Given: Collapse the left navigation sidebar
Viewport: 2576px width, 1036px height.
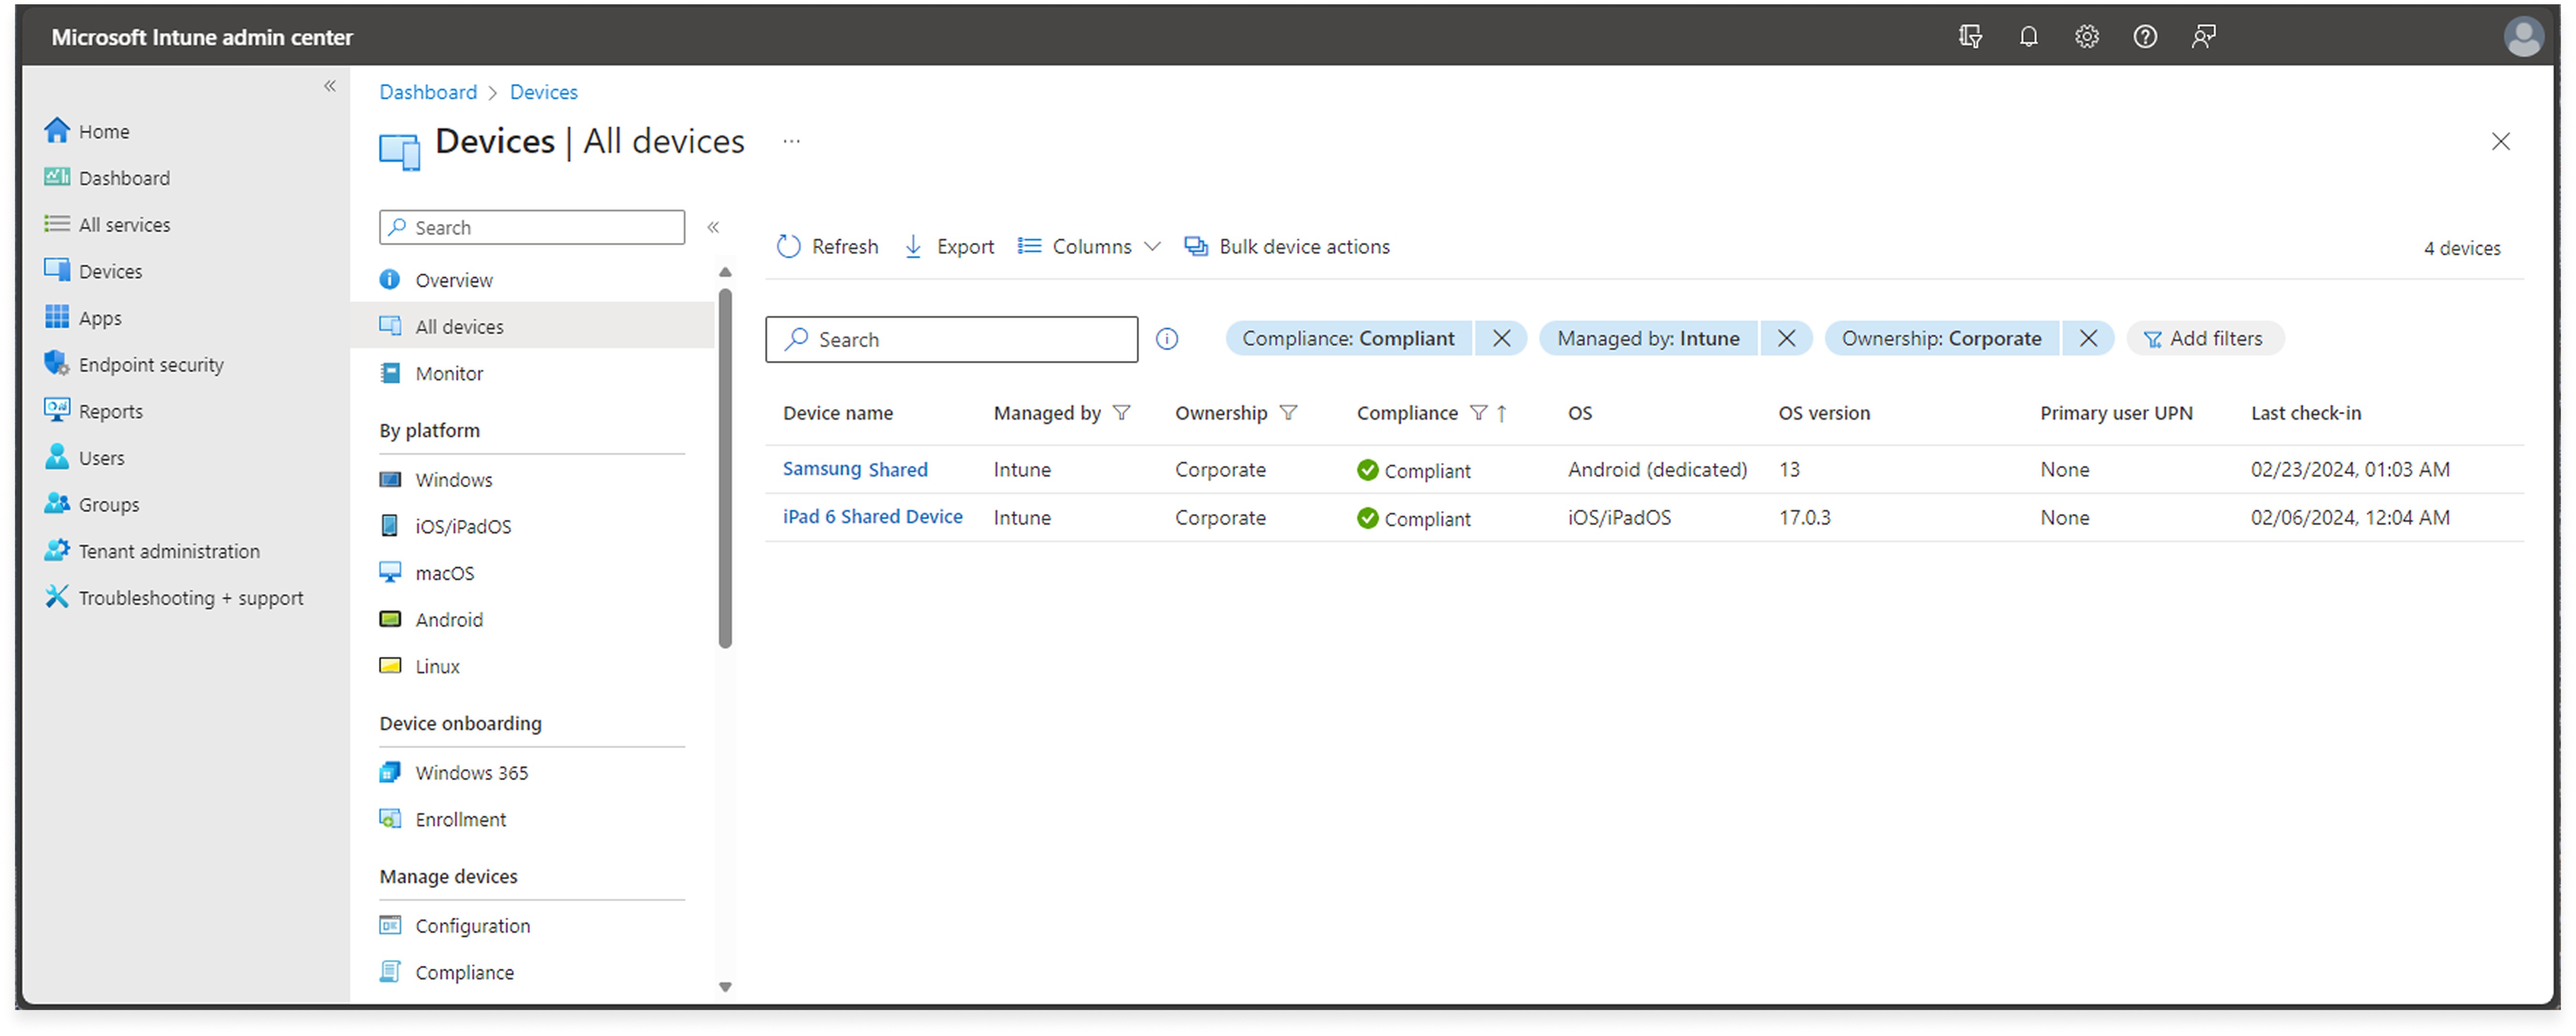Looking at the screenshot, I should 330,86.
